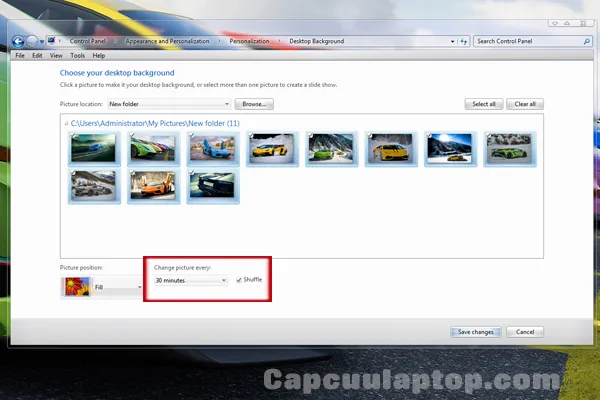Viewport: 600px width, 400px height.
Task: Click the Desktop Background breadcrumb
Action: pos(316,41)
